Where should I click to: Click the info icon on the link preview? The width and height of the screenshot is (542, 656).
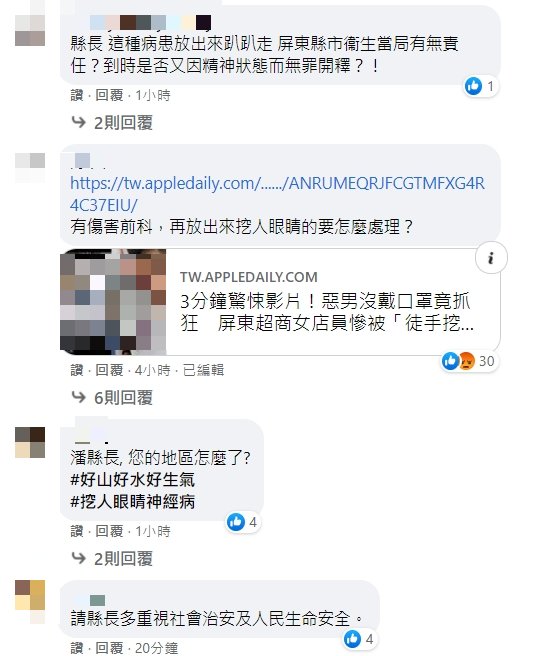491,258
